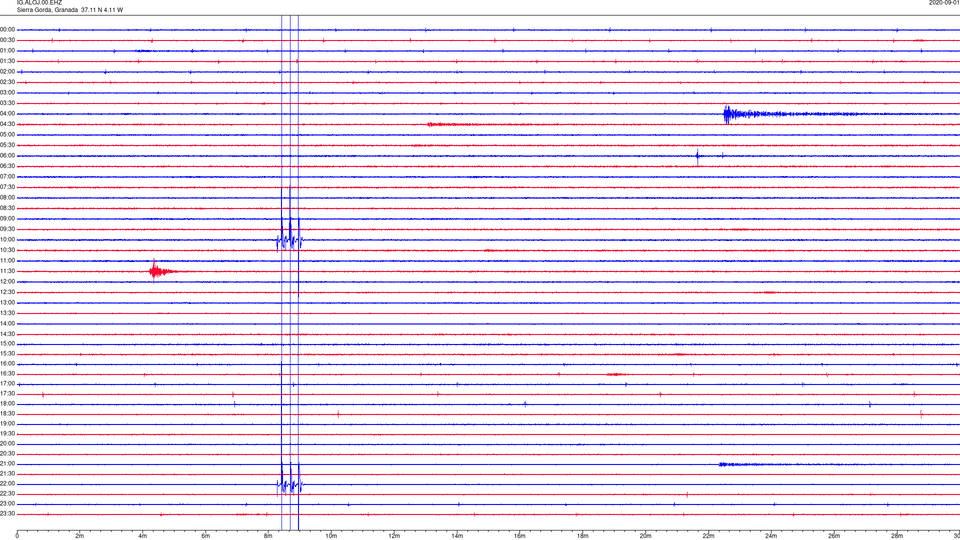This screenshot has height=540, width=960.
Task: Click the 18m tick label on time axis
Action: [x=582, y=536]
